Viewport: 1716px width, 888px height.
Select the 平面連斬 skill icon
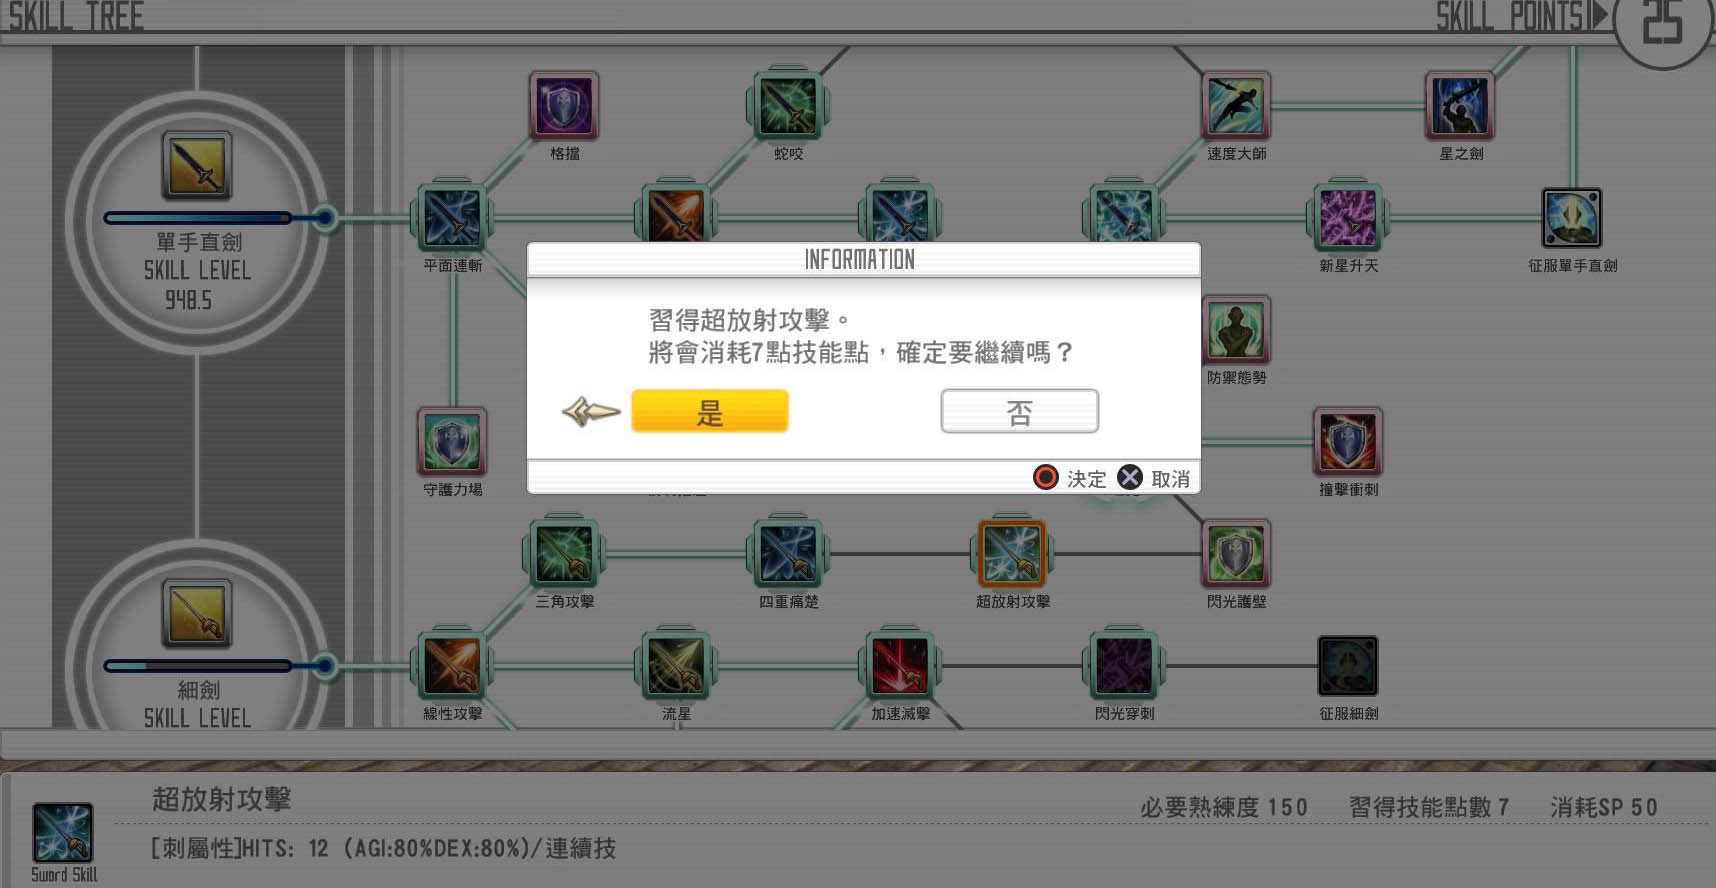click(452, 216)
